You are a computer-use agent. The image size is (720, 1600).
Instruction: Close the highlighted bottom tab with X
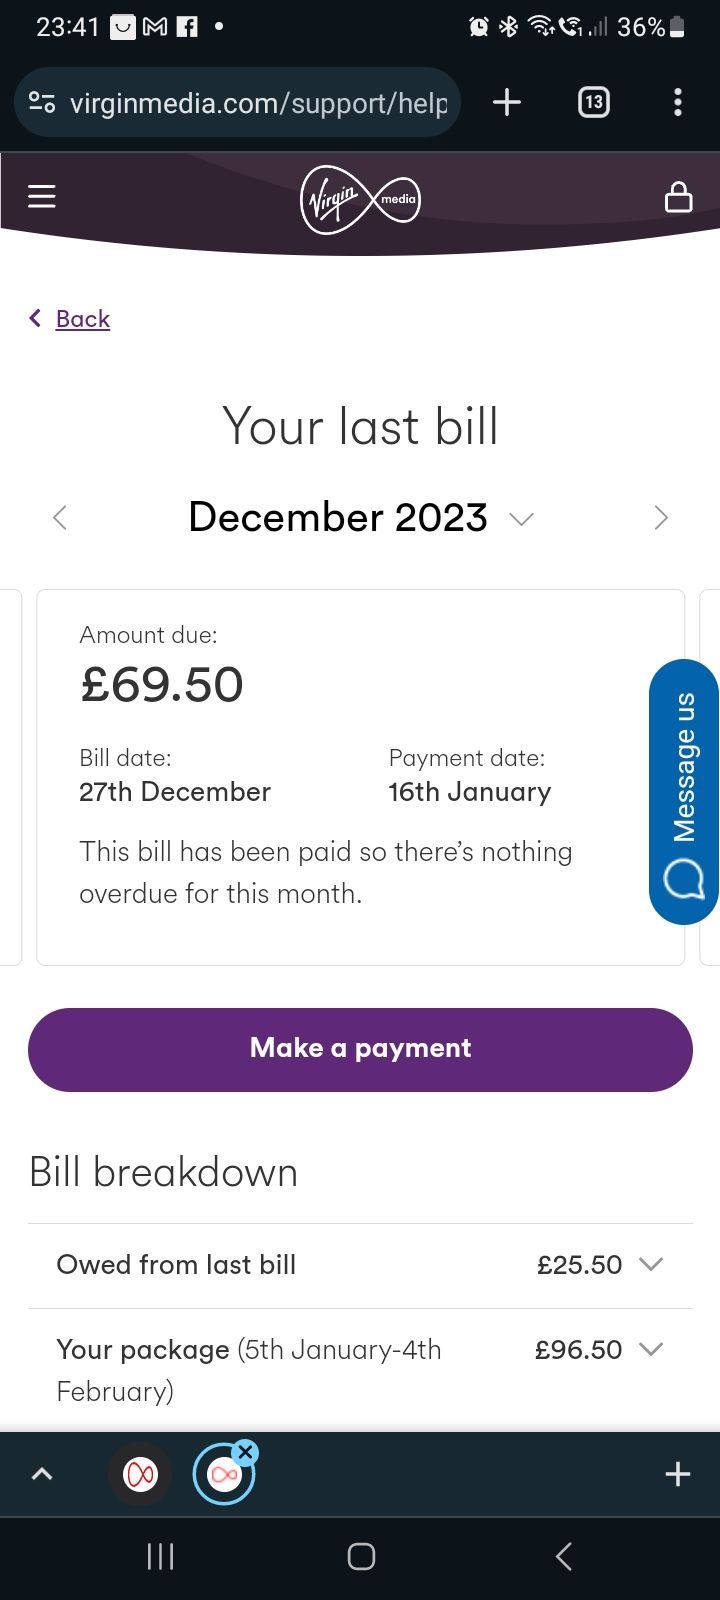246,1452
